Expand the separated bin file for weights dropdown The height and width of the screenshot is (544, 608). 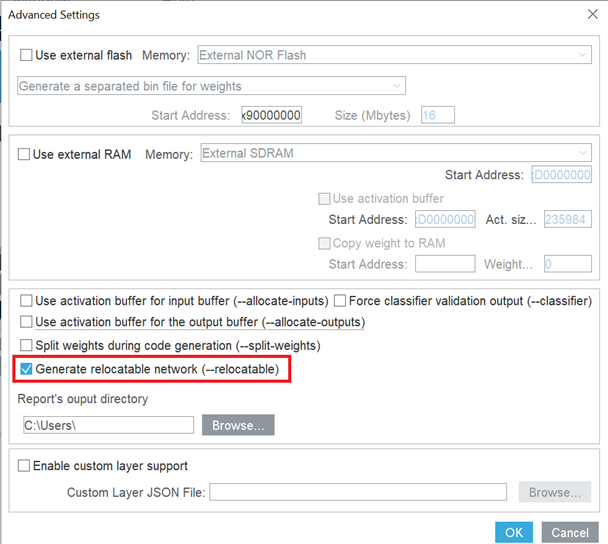(211, 86)
